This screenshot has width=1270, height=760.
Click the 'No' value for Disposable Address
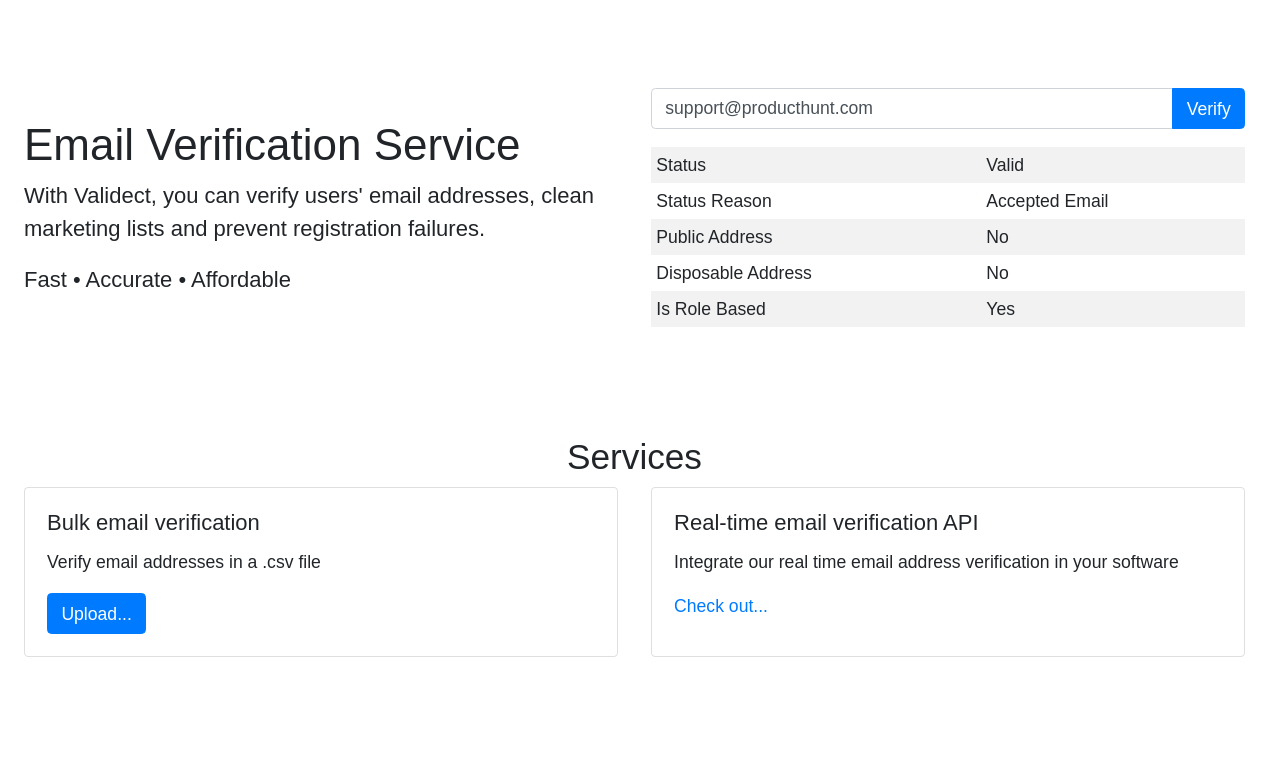pos(997,273)
